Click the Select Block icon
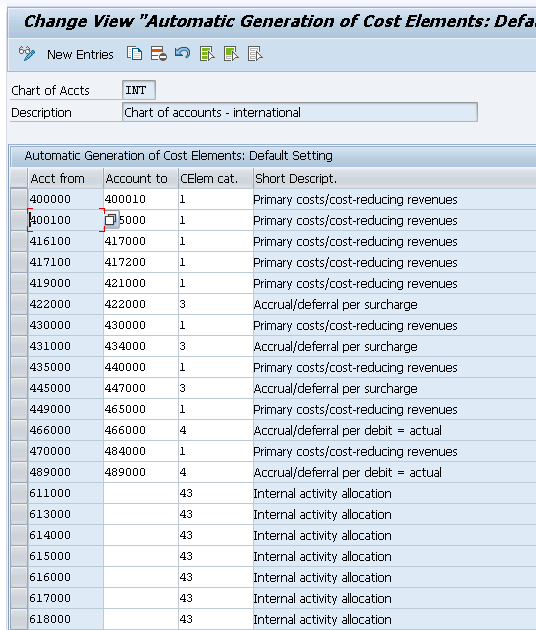This screenshot has width=536, height=630. tap(231, 53)
